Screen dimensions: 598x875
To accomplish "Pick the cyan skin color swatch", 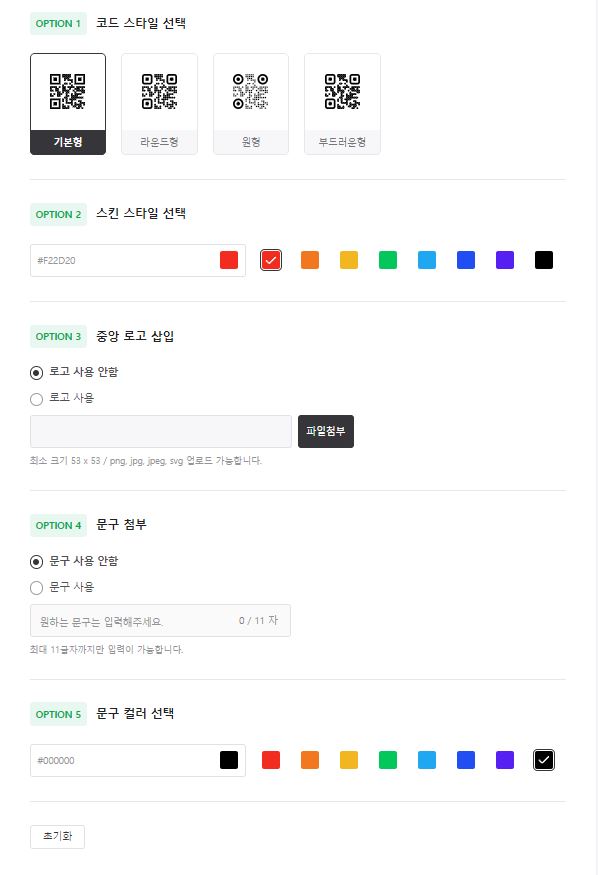I will [x=427, y=260].
